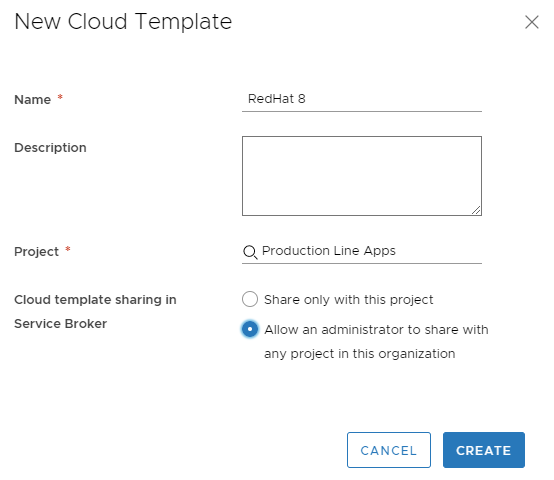The image size is (554, 480).
Task: Click the 'Share only with this project' label text
Action: click(x=348, y=300)
